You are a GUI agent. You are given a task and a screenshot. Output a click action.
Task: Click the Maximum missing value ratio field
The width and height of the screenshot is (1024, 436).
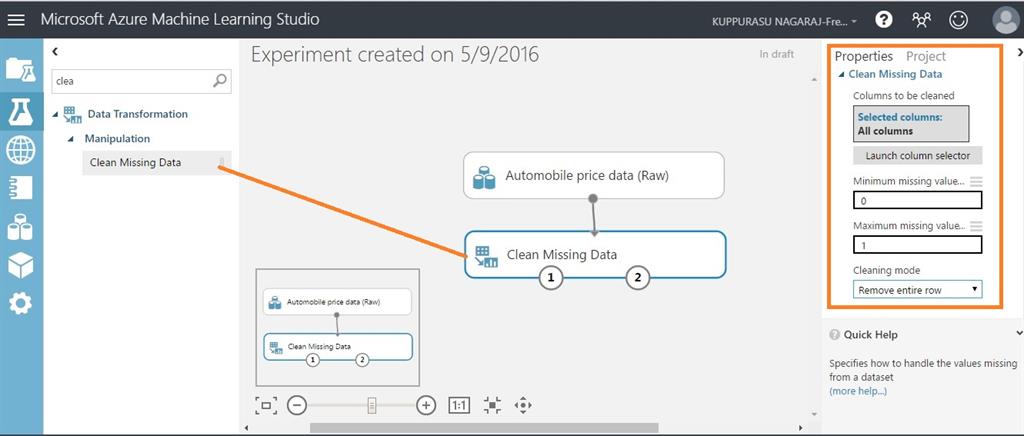917,245
